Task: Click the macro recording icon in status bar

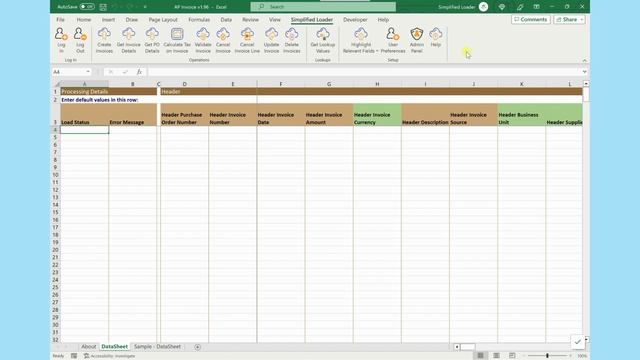Action: [x=74, y=356]
